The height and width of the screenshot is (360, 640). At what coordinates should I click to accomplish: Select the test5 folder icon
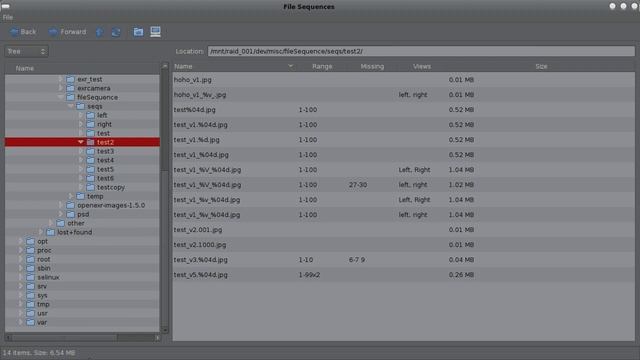91,169
